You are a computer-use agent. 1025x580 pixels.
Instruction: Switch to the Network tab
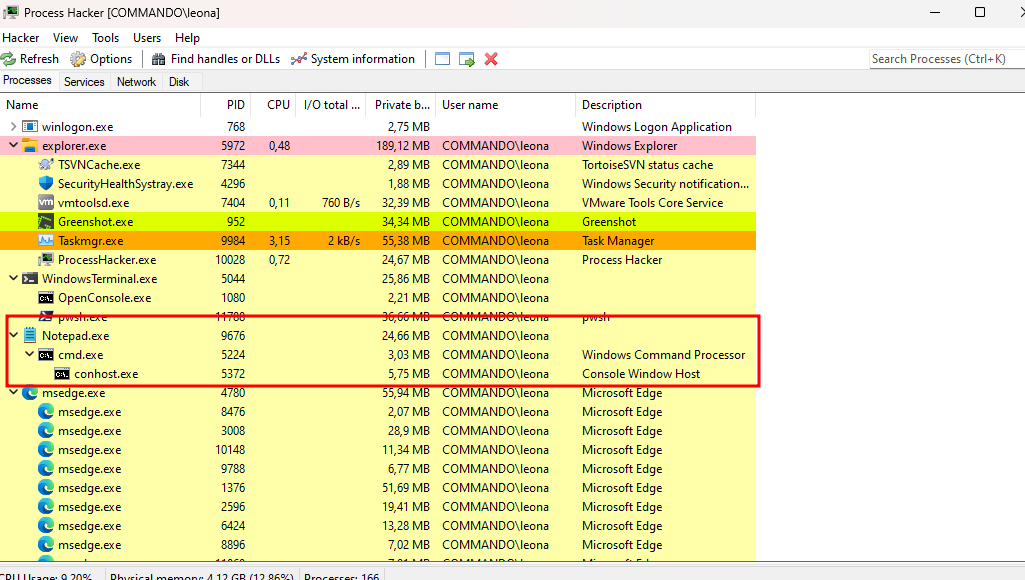tap(136, 82)
